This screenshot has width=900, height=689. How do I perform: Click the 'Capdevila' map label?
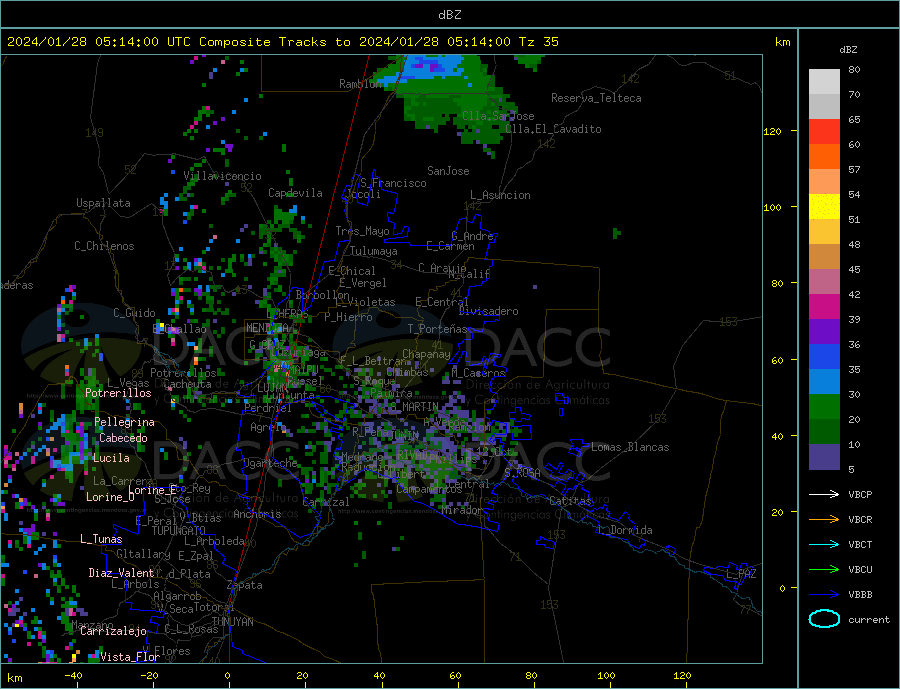[295, 193]
